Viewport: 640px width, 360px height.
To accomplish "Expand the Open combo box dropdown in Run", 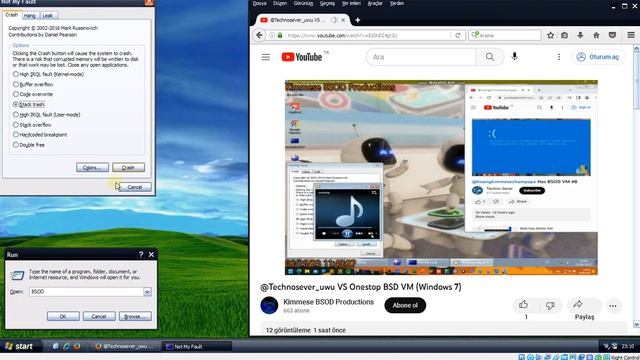I will coord(147,292).
